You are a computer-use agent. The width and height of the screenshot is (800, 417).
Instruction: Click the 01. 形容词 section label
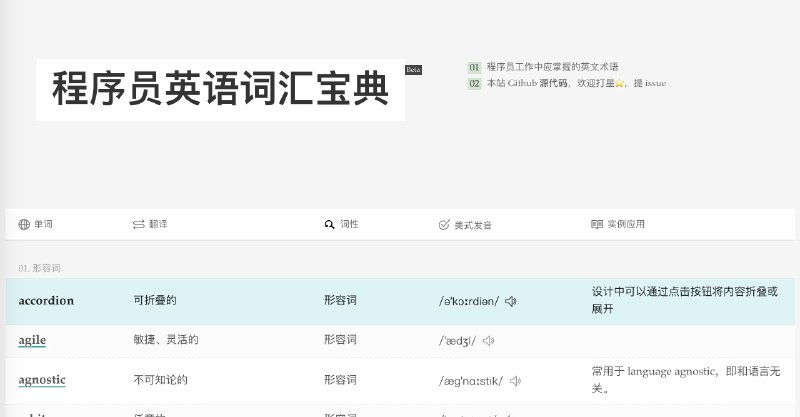click(39, 268)
